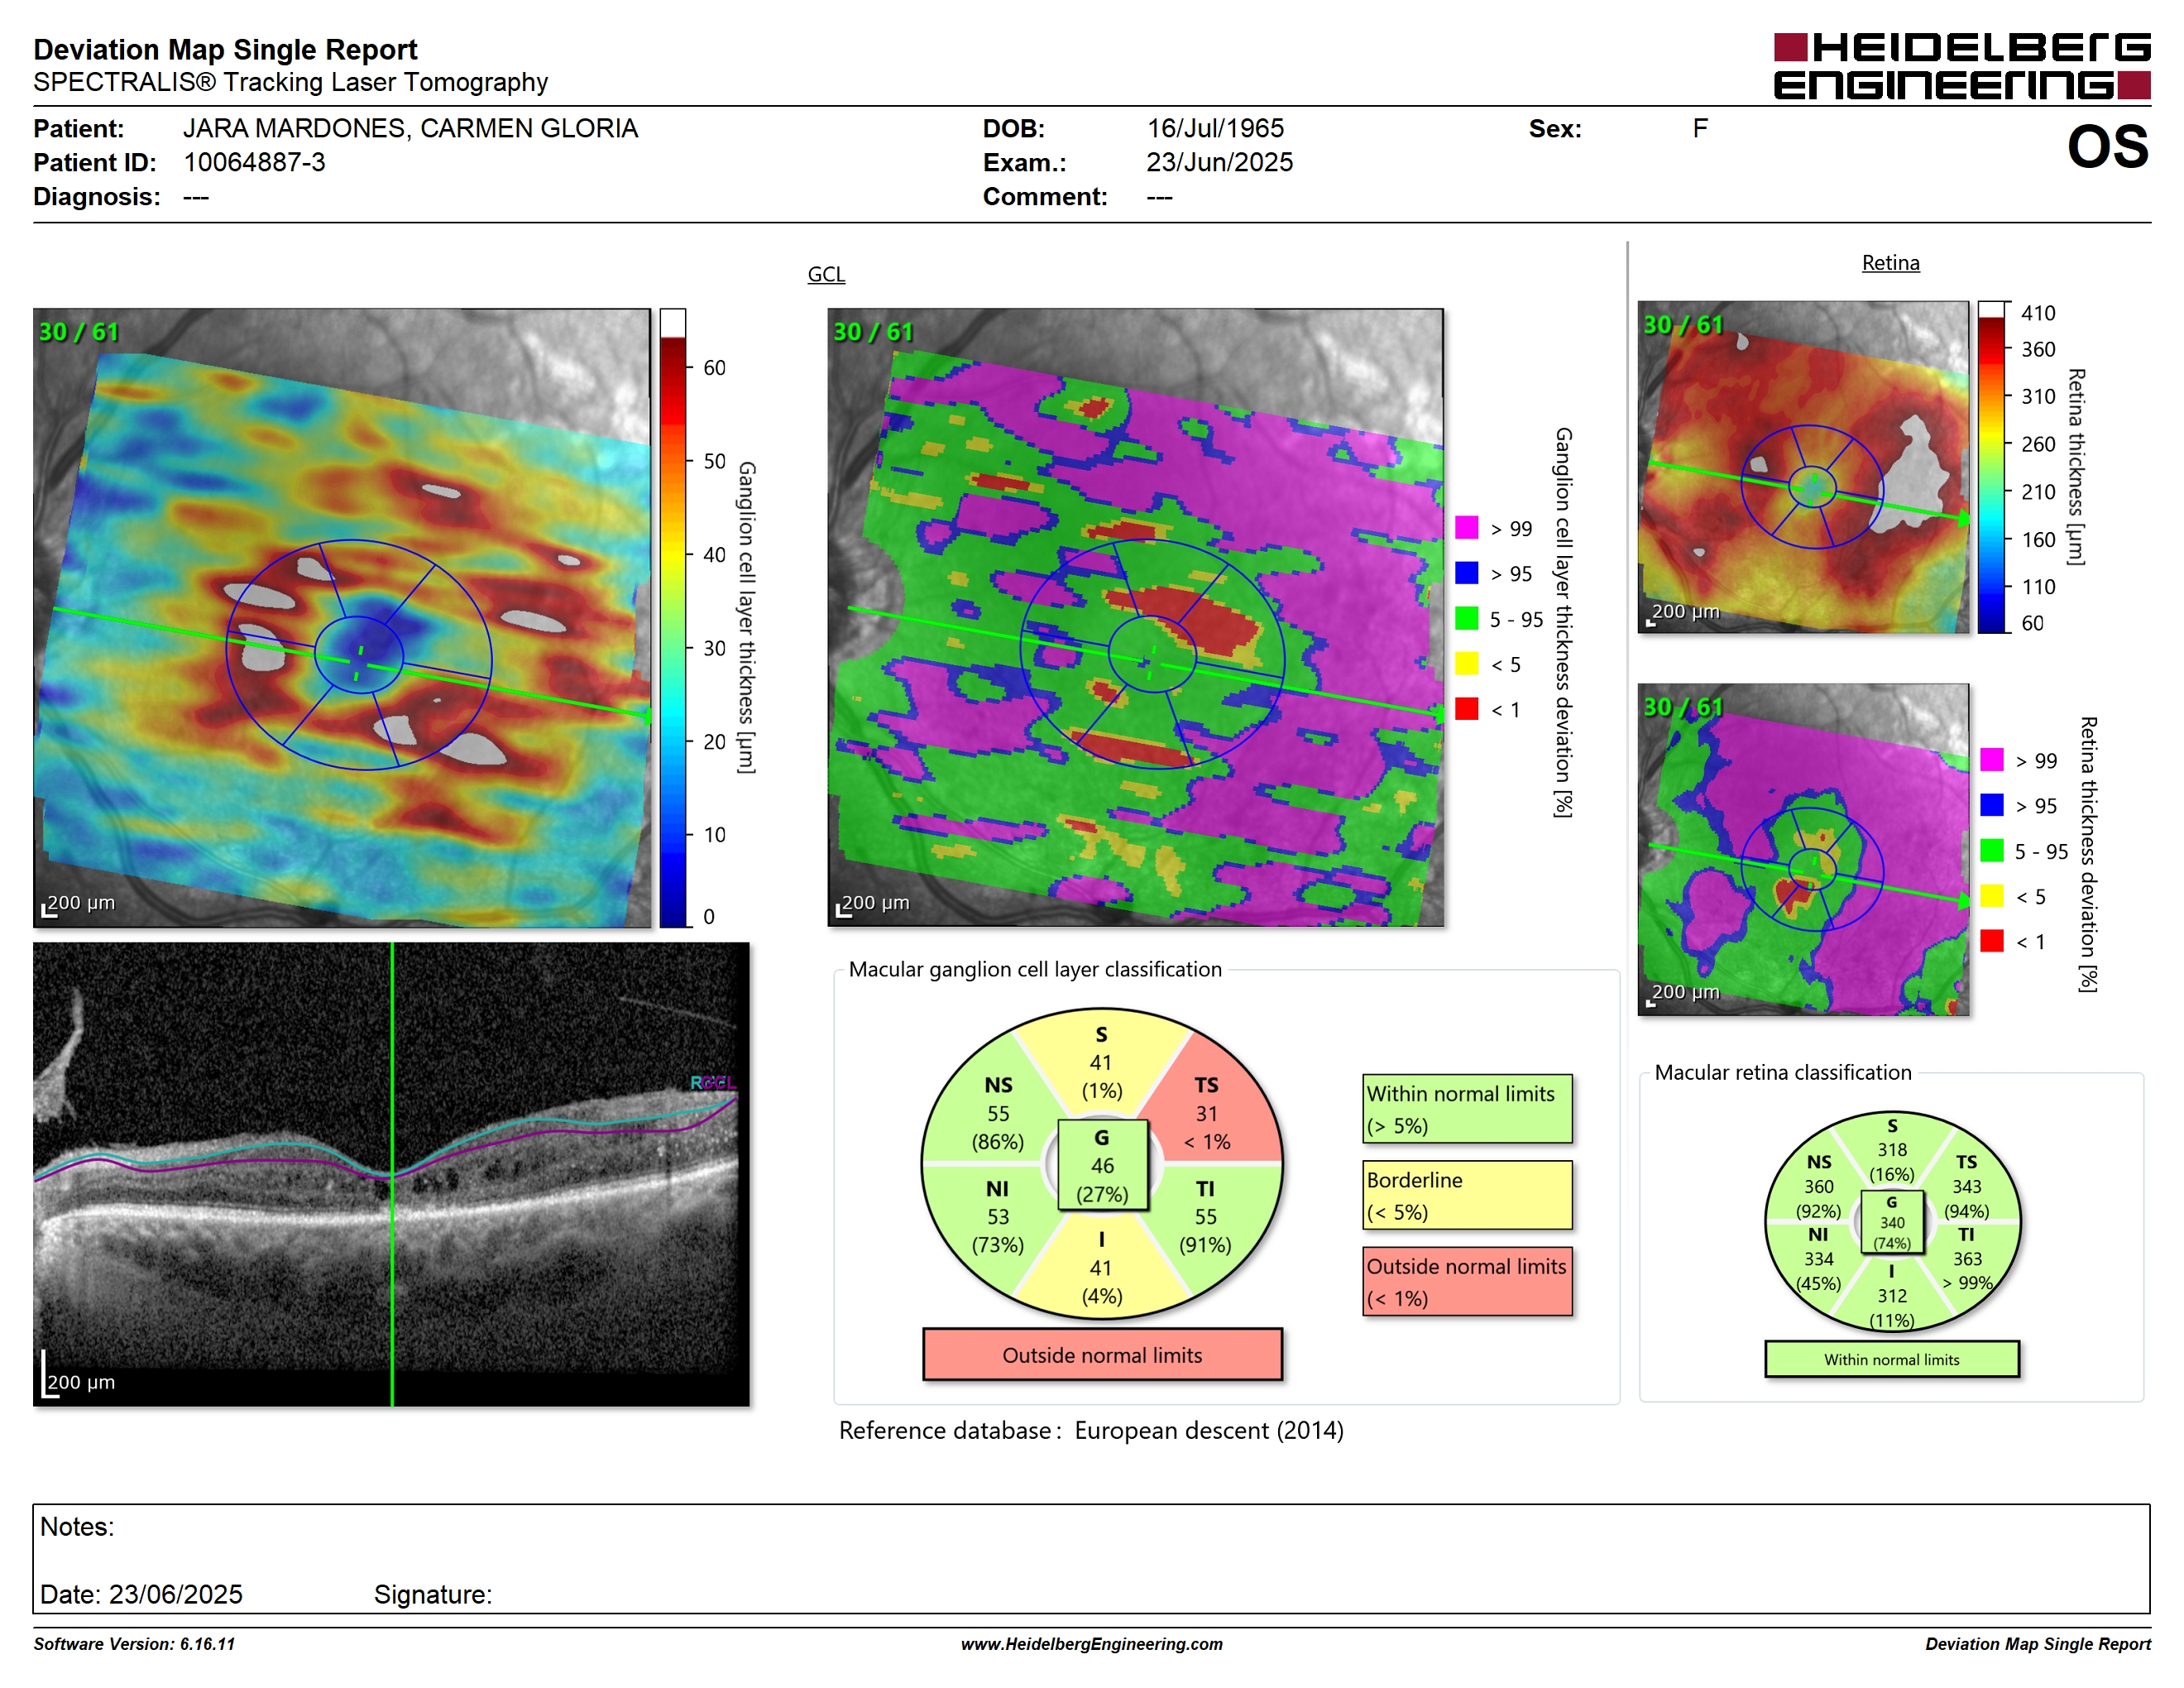Image resolution: width=2184 pixels, height=1688 pixels.
Task: Click the red < 1 retina legend swatch
Action: point(1992,941)
